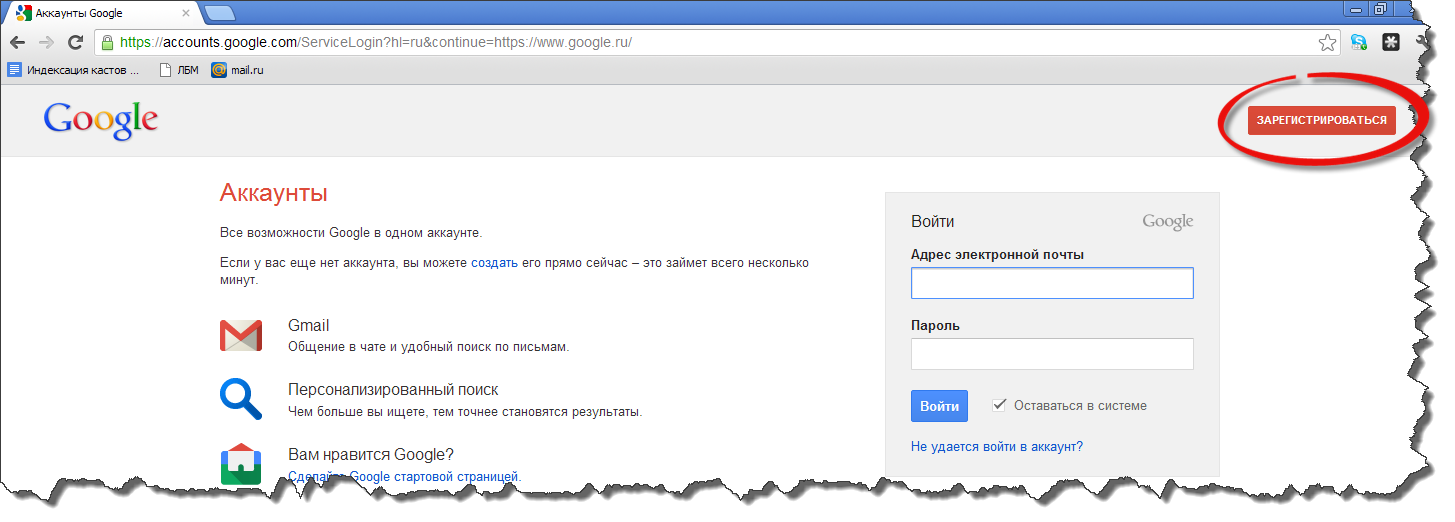Click Сделайте Google стартовой страницей link
This screenshot has width=1455, height=522.
405,477
